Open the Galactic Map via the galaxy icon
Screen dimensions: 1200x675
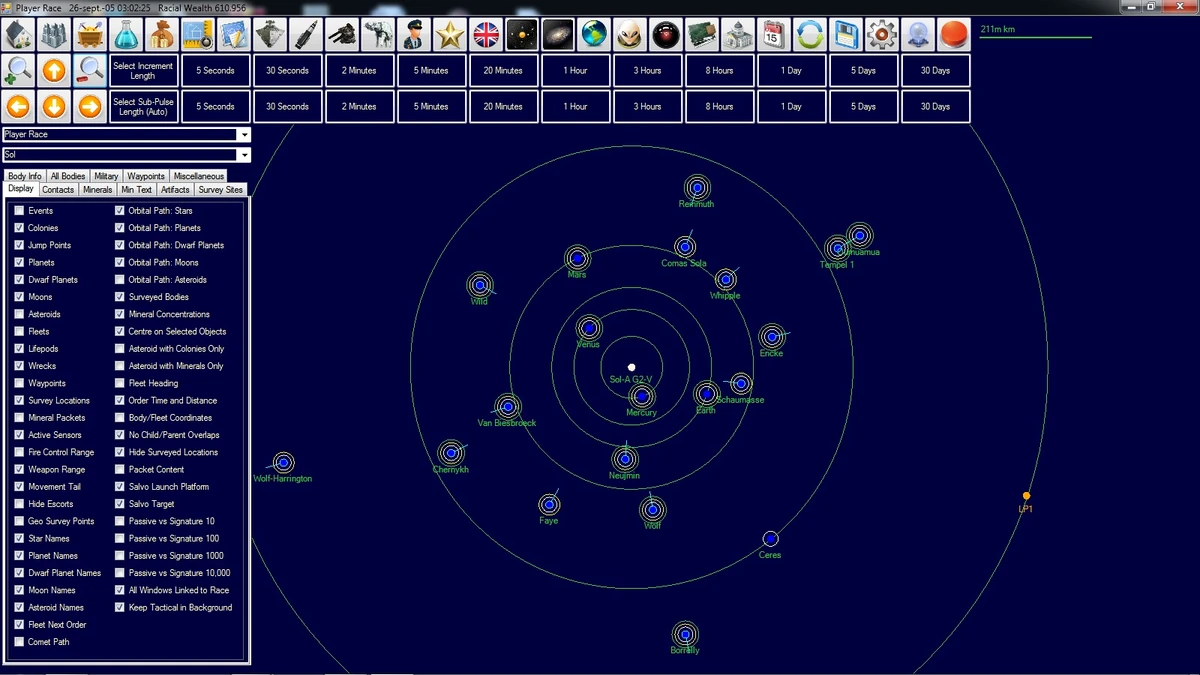pyautogui.click(x=557, y=33)
